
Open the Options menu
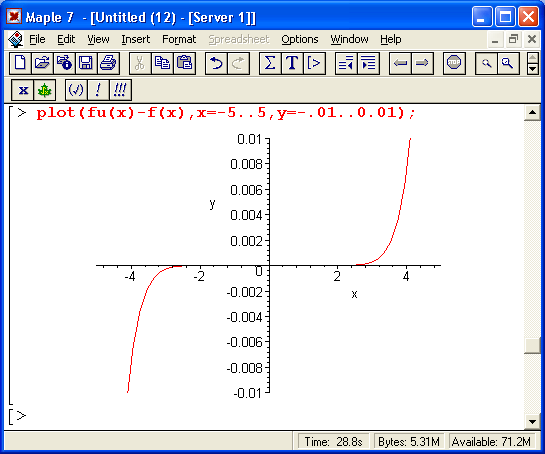pos(300,39)
